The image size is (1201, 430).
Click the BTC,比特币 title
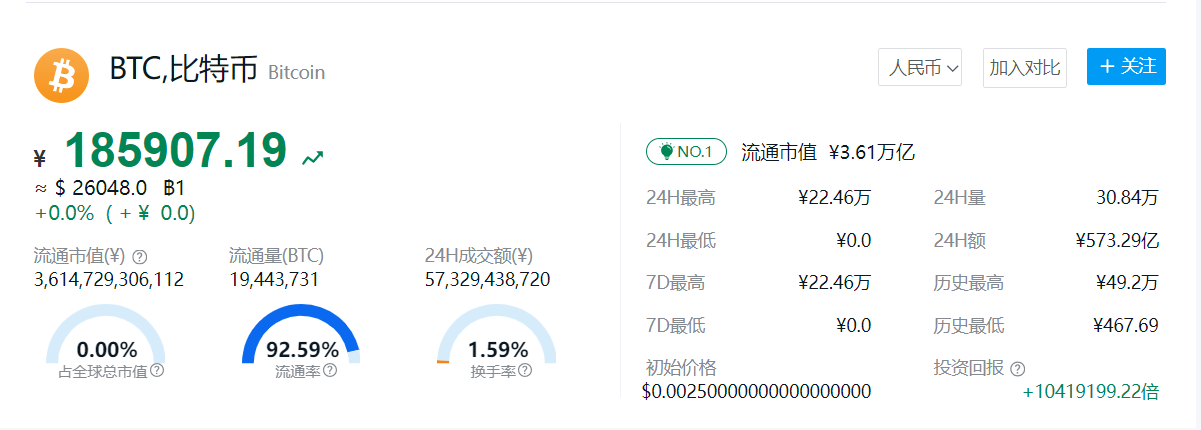click(184, 69)
